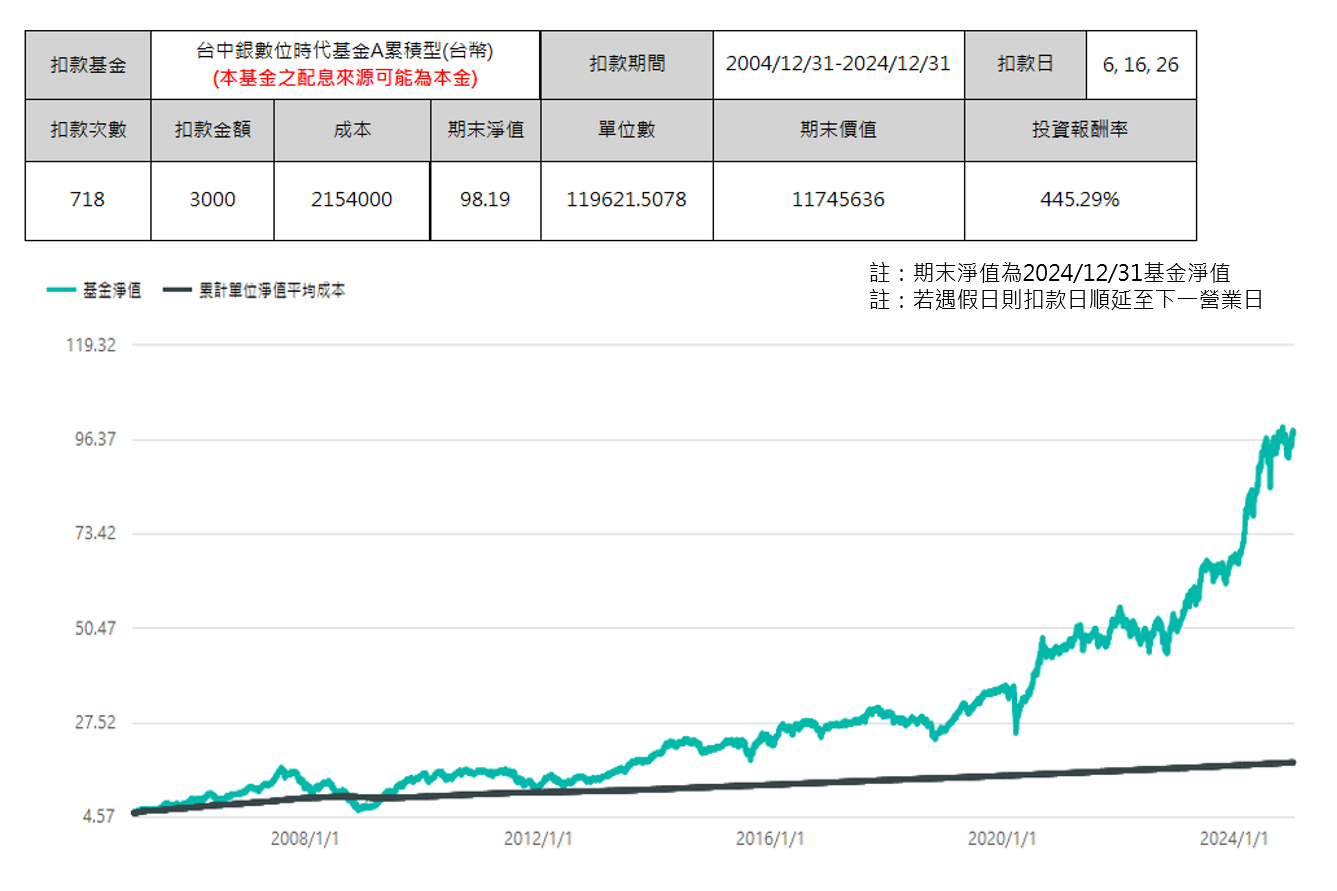The height and width of the screenshot is (891, 1337).
Task: Click the note about 若遇假日則扣款日順延
Action: point(1066,299)
